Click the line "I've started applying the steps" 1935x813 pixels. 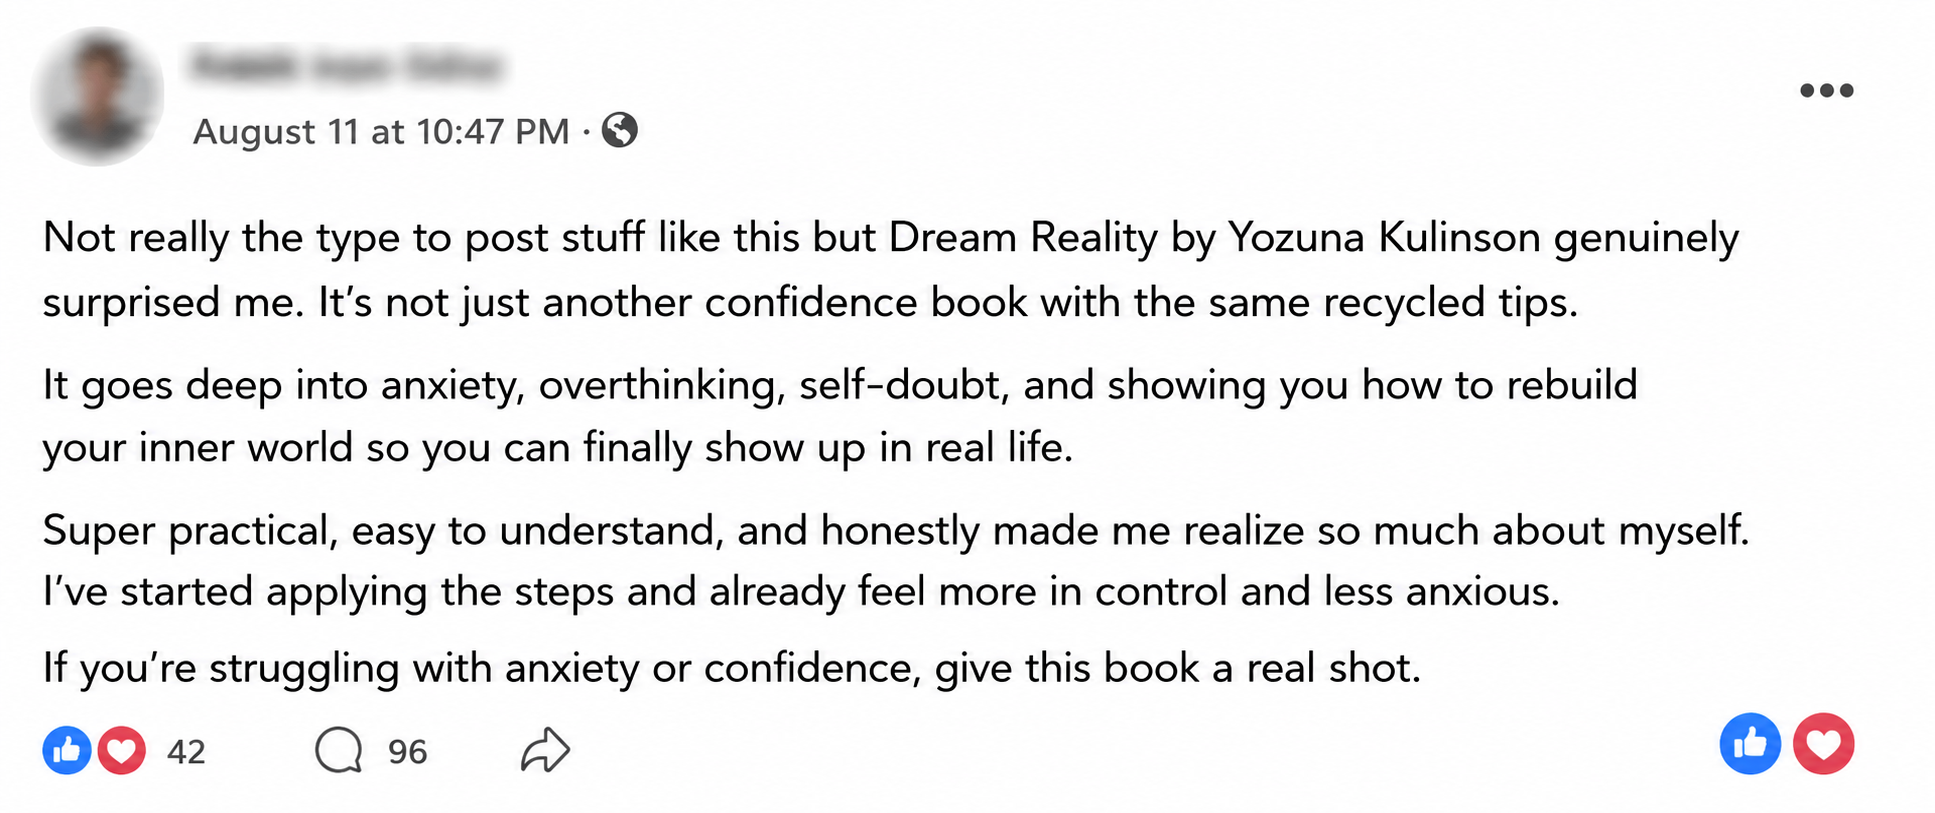pyautogui.click(x=801, y=591)
